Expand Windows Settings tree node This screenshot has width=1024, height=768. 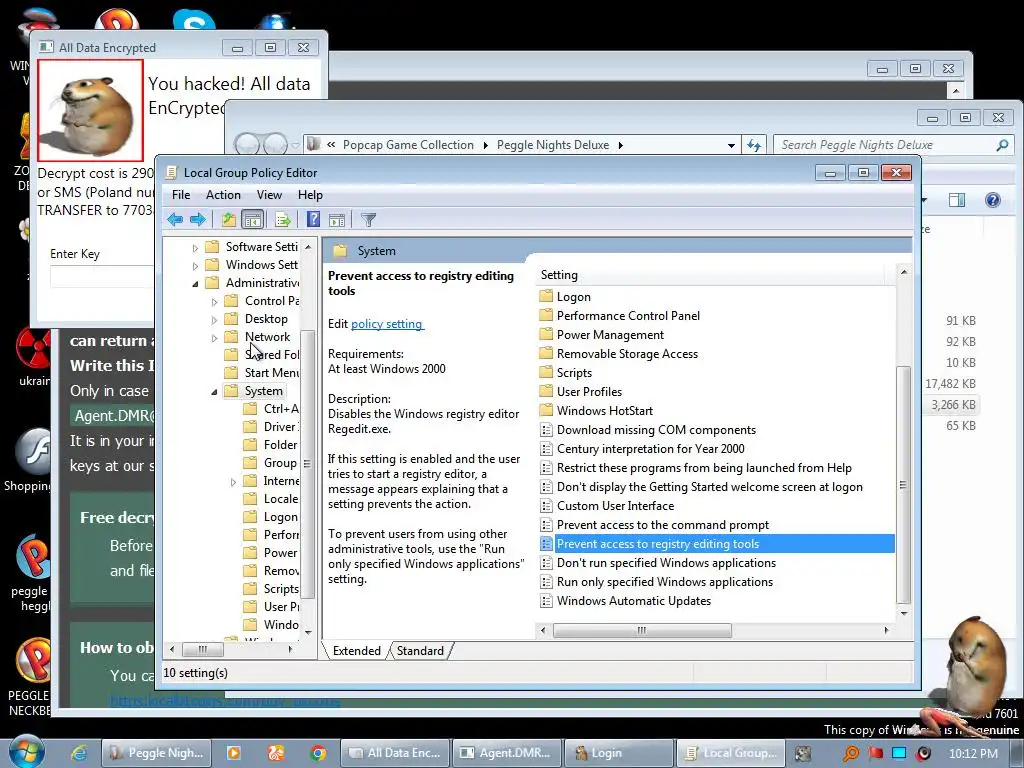[195, 266]
